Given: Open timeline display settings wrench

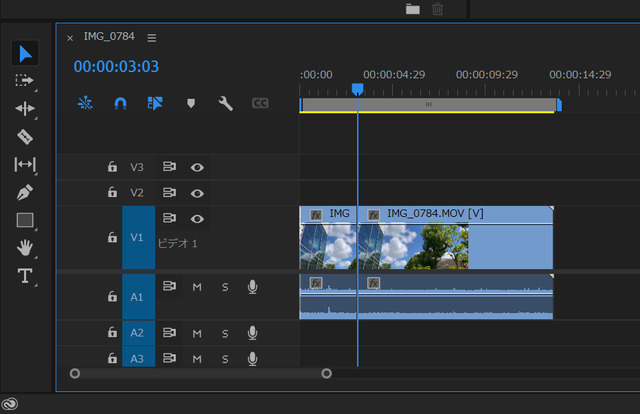Looking at the screenshot, I should click(x=225, y=103).
